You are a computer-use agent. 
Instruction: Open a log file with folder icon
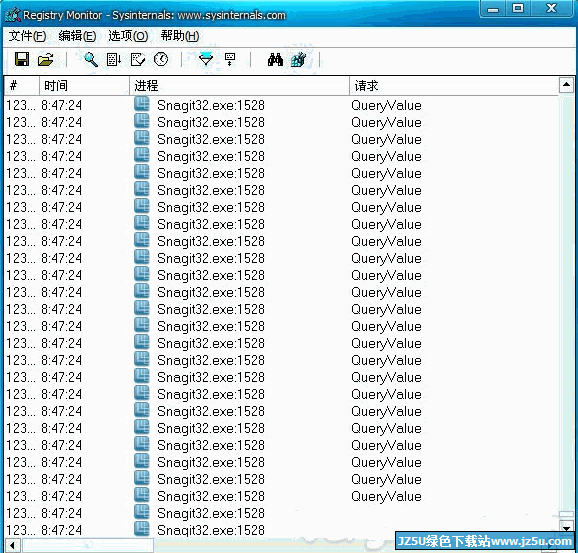(46, 59)
